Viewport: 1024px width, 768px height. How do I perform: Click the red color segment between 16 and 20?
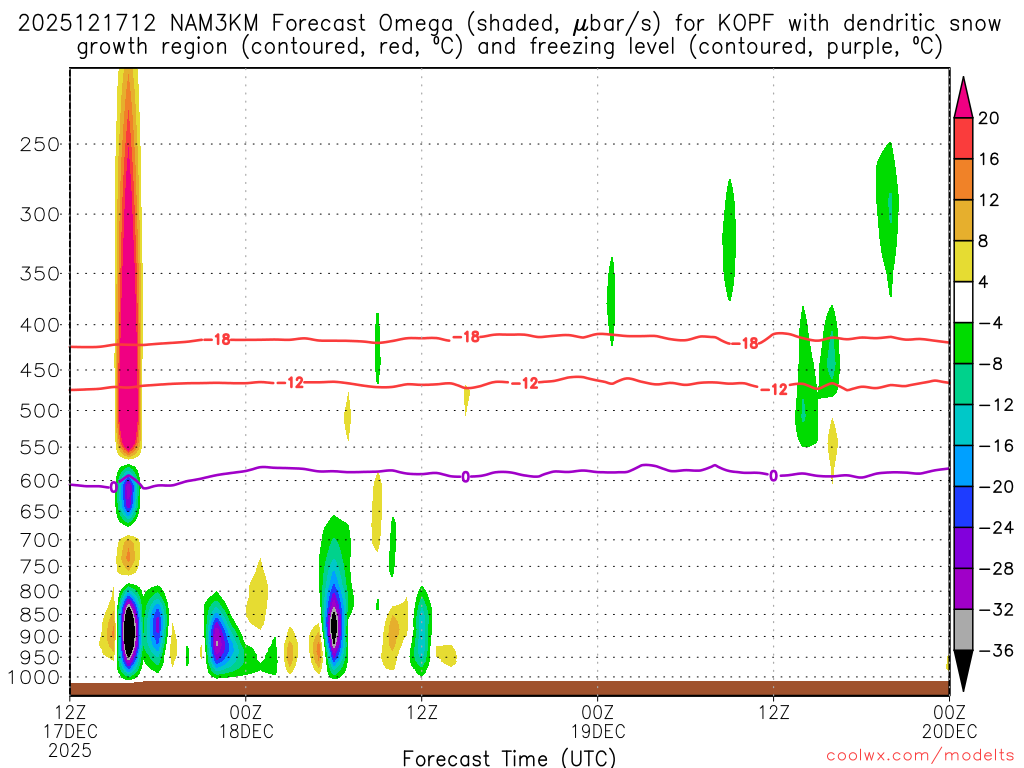(963, 138)
